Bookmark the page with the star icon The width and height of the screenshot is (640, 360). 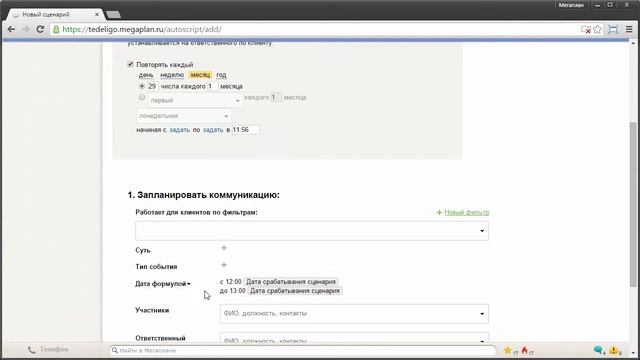tap(598, 29)
